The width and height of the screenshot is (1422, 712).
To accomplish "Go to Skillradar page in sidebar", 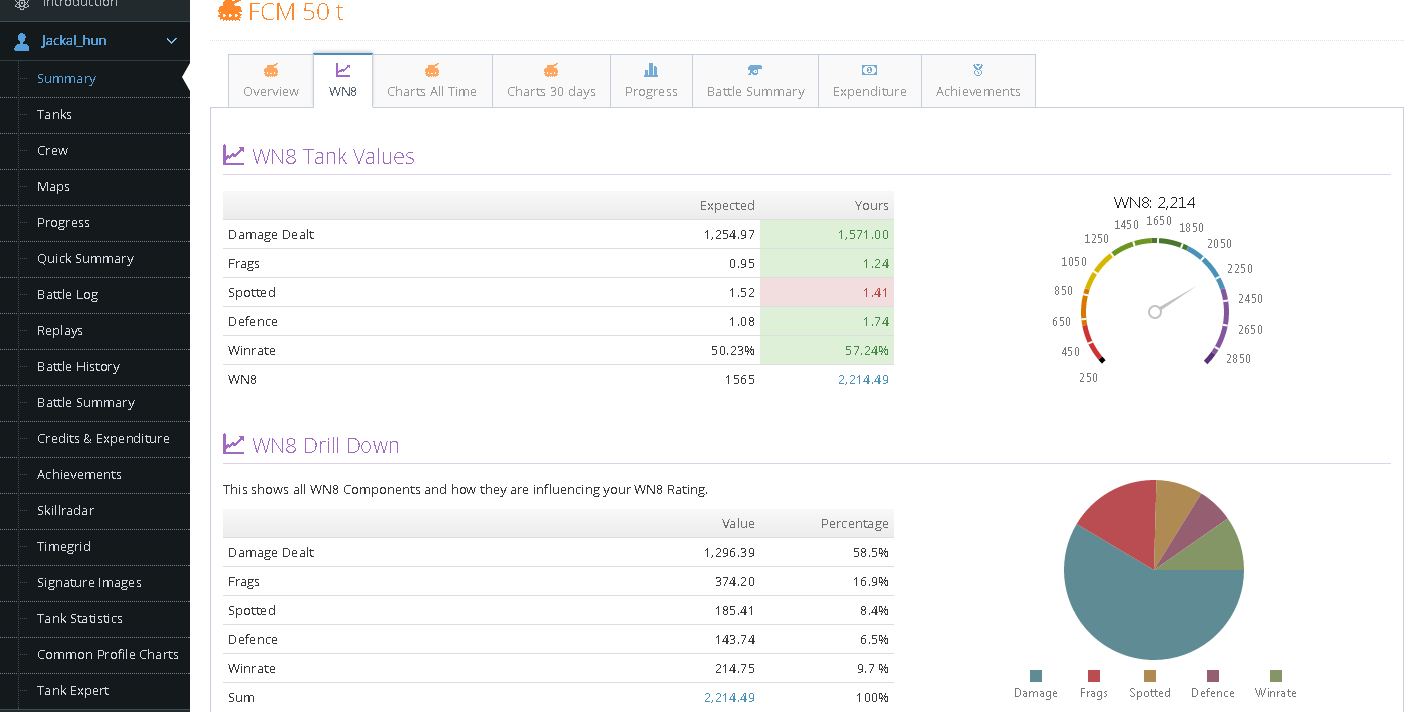I will click(65, 511).
